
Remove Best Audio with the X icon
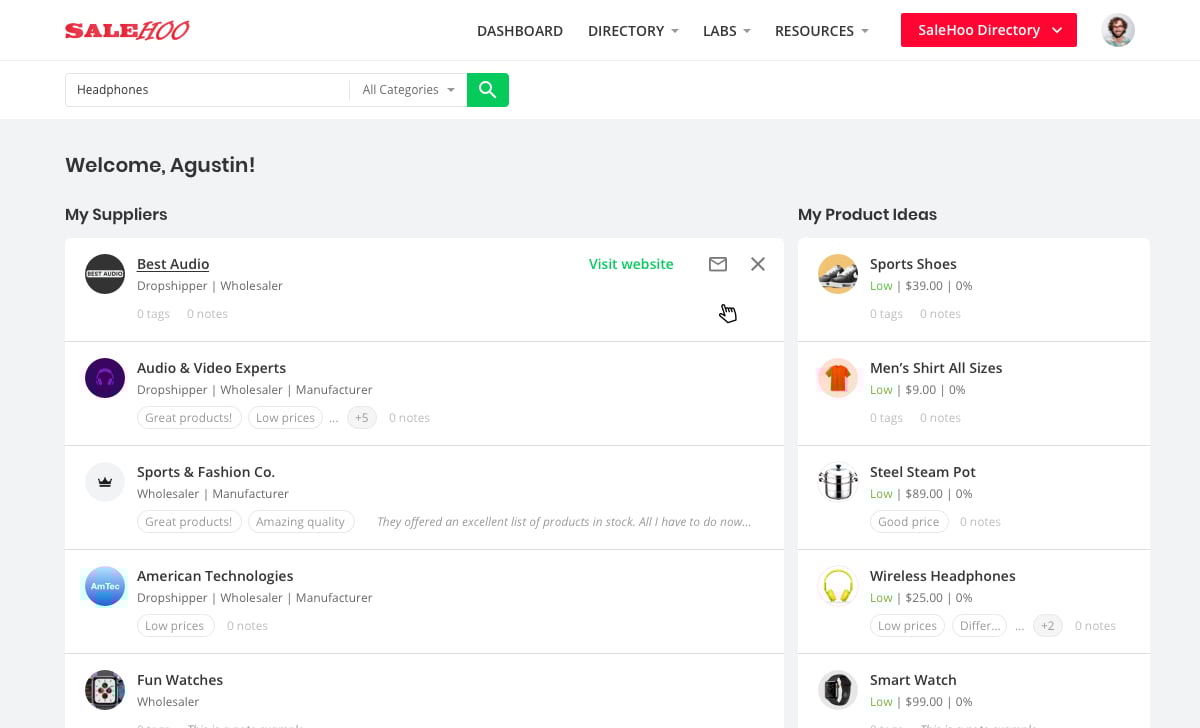tap(757, 264)
